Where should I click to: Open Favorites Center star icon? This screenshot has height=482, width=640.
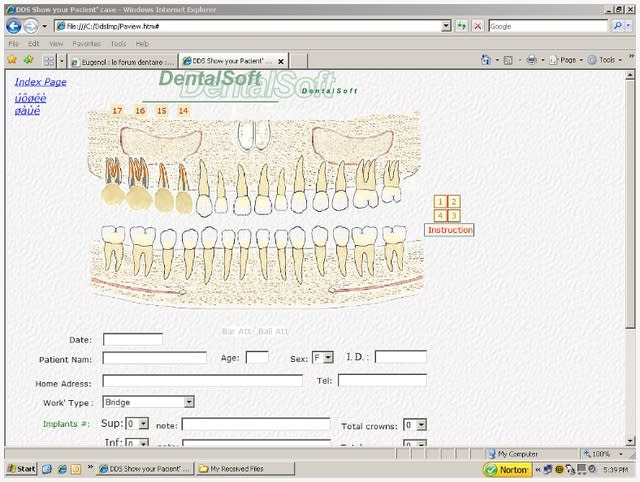pyautogui.click(x=12, y=60)
